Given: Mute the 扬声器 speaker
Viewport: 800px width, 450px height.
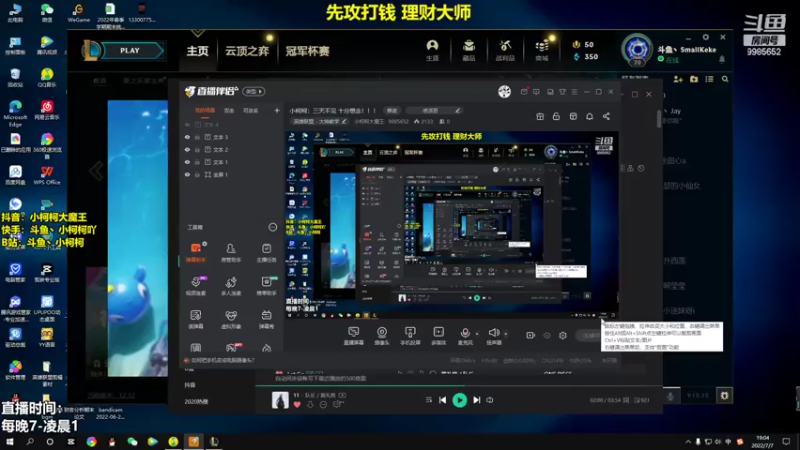Looking at the screenshot, I should 493,336.
